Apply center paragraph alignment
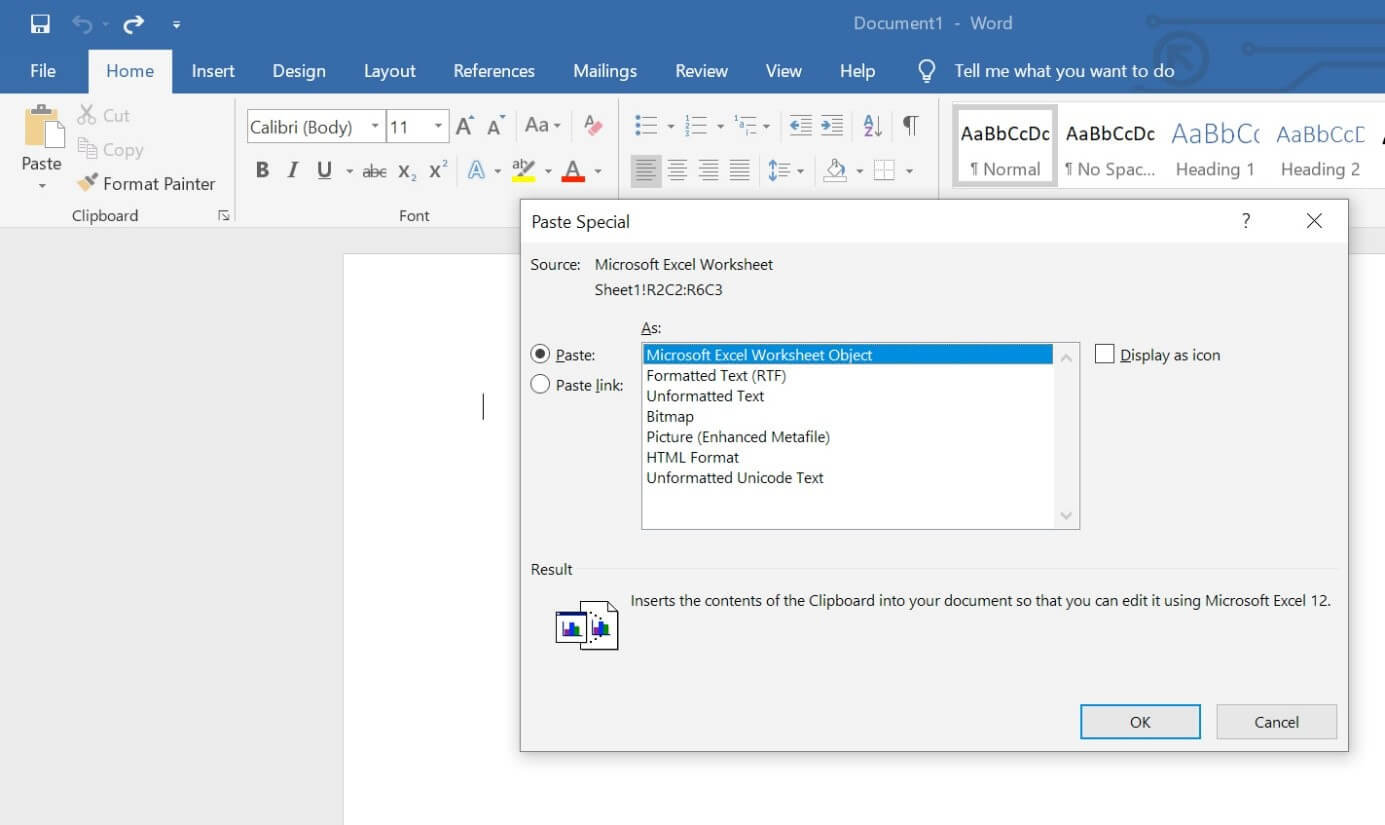Viewport: 1385px width, 825px height. (x=677, y=170)
